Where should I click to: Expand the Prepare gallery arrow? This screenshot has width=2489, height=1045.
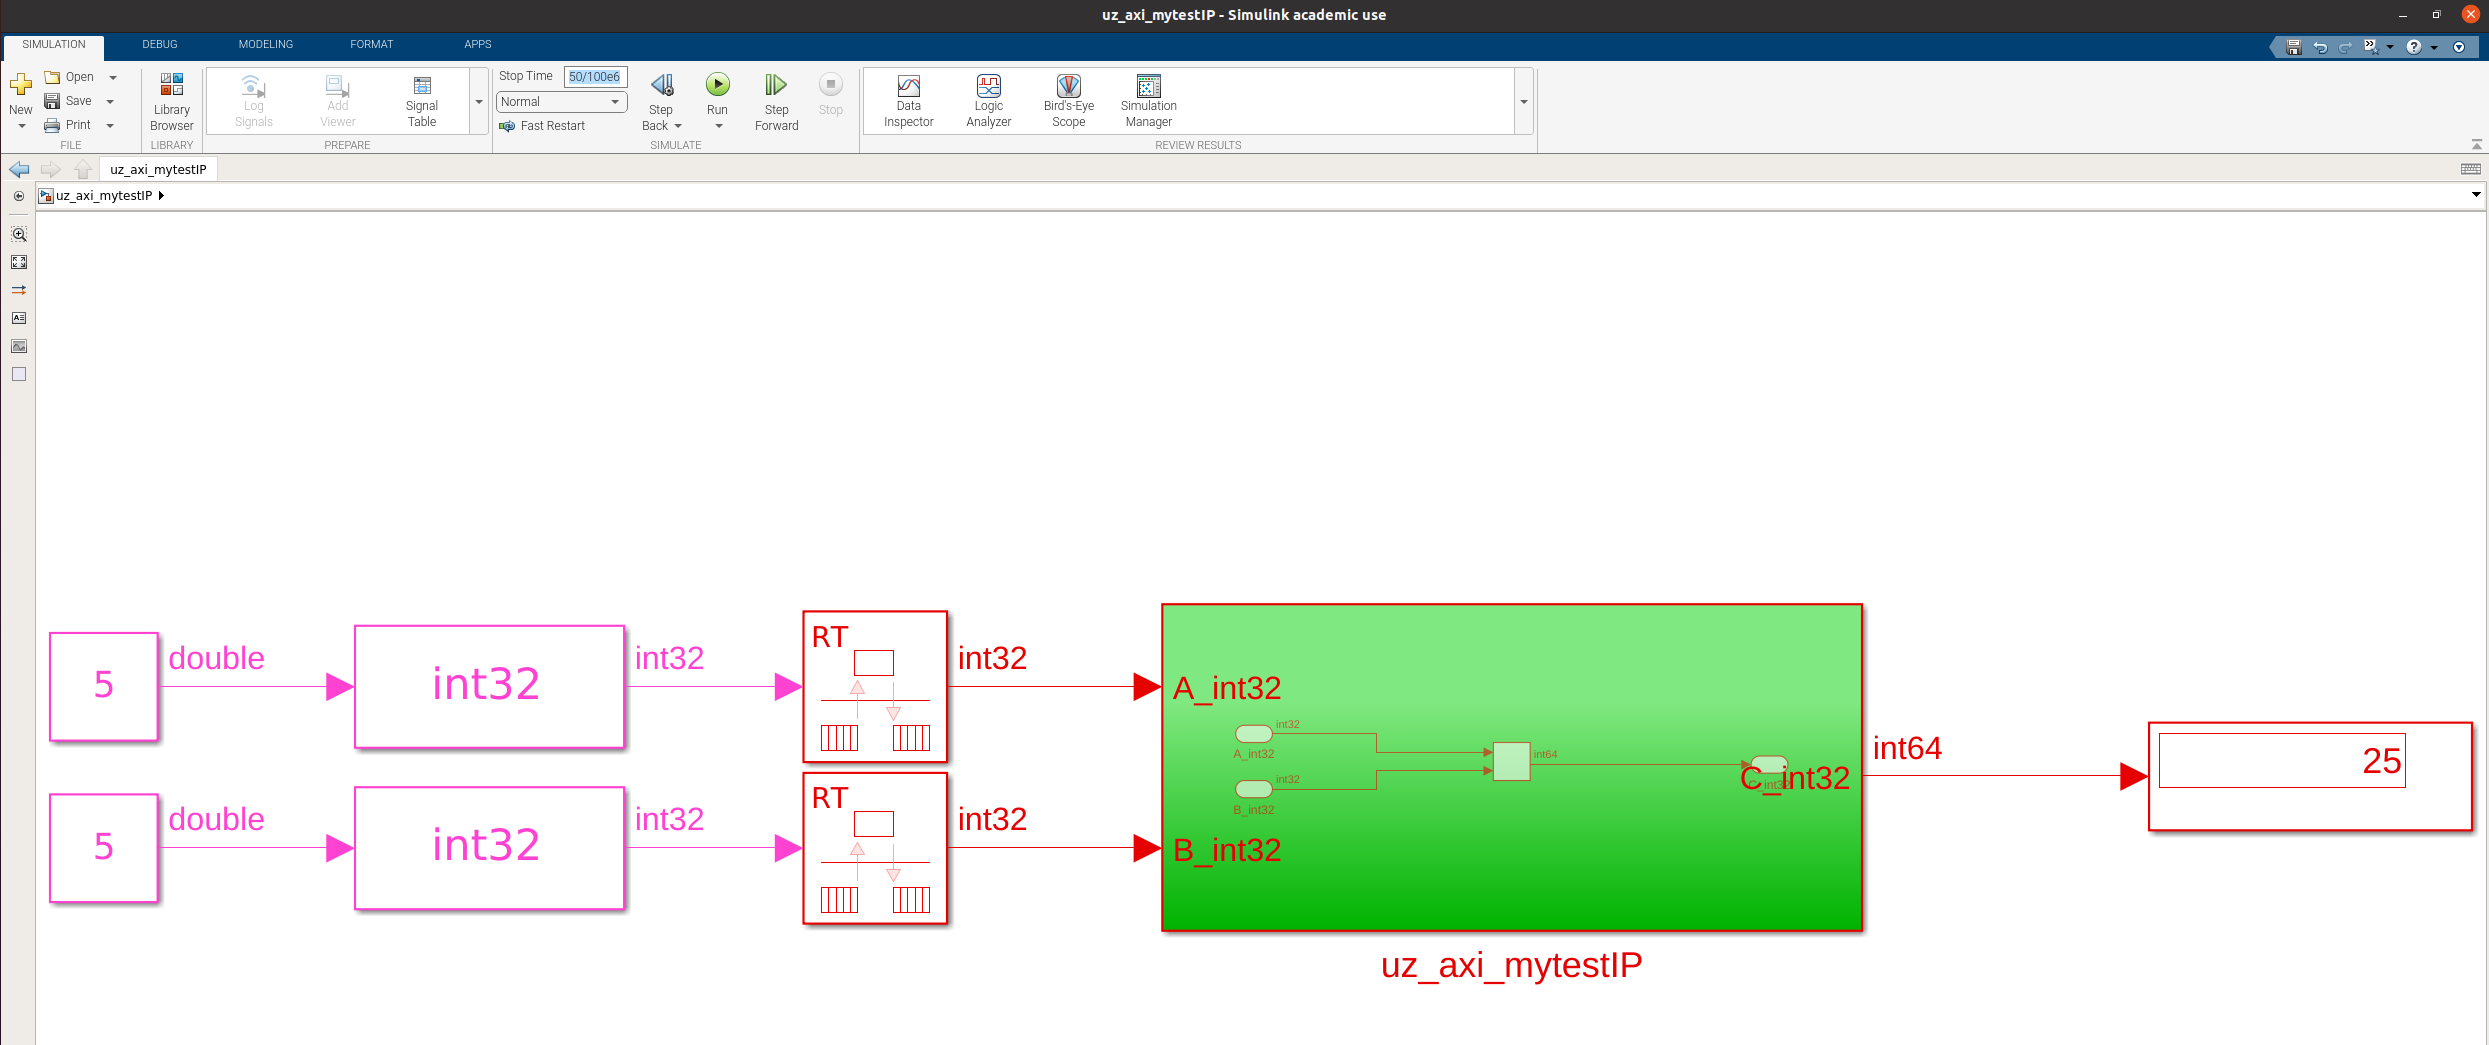479,102
